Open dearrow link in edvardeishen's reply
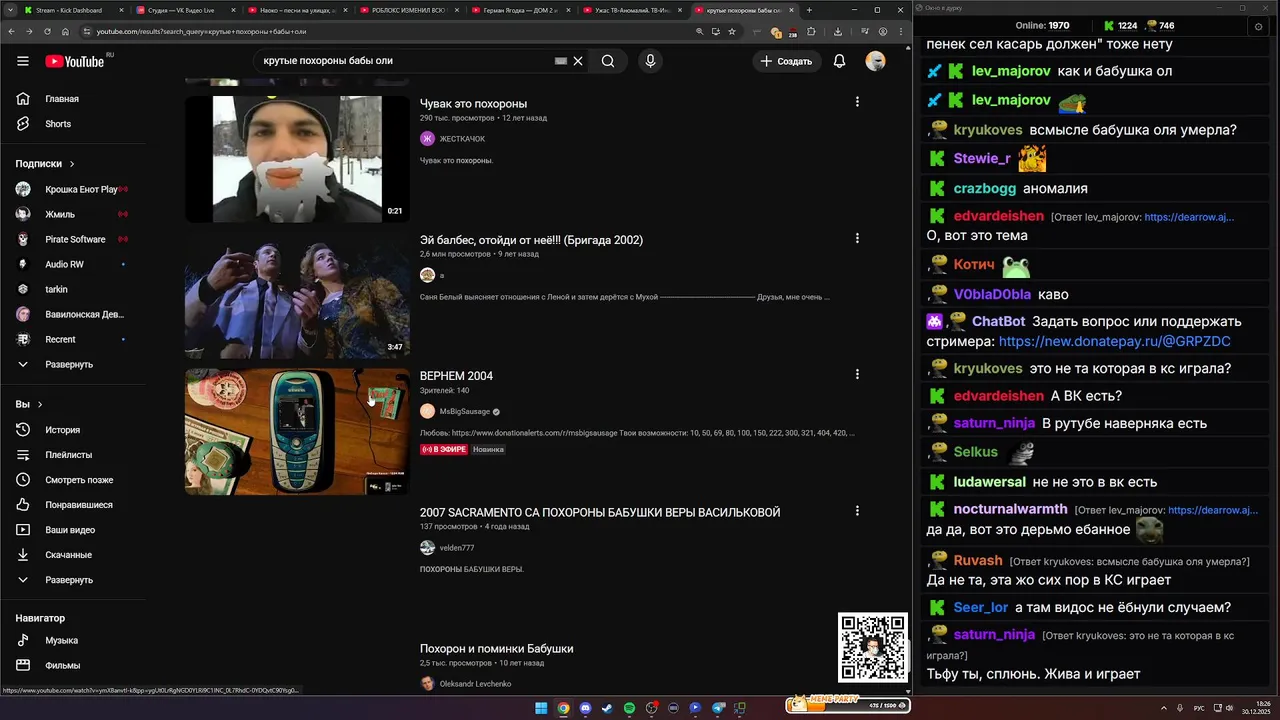Screen dimensions: 1280x720 [x=1189, y=216]
